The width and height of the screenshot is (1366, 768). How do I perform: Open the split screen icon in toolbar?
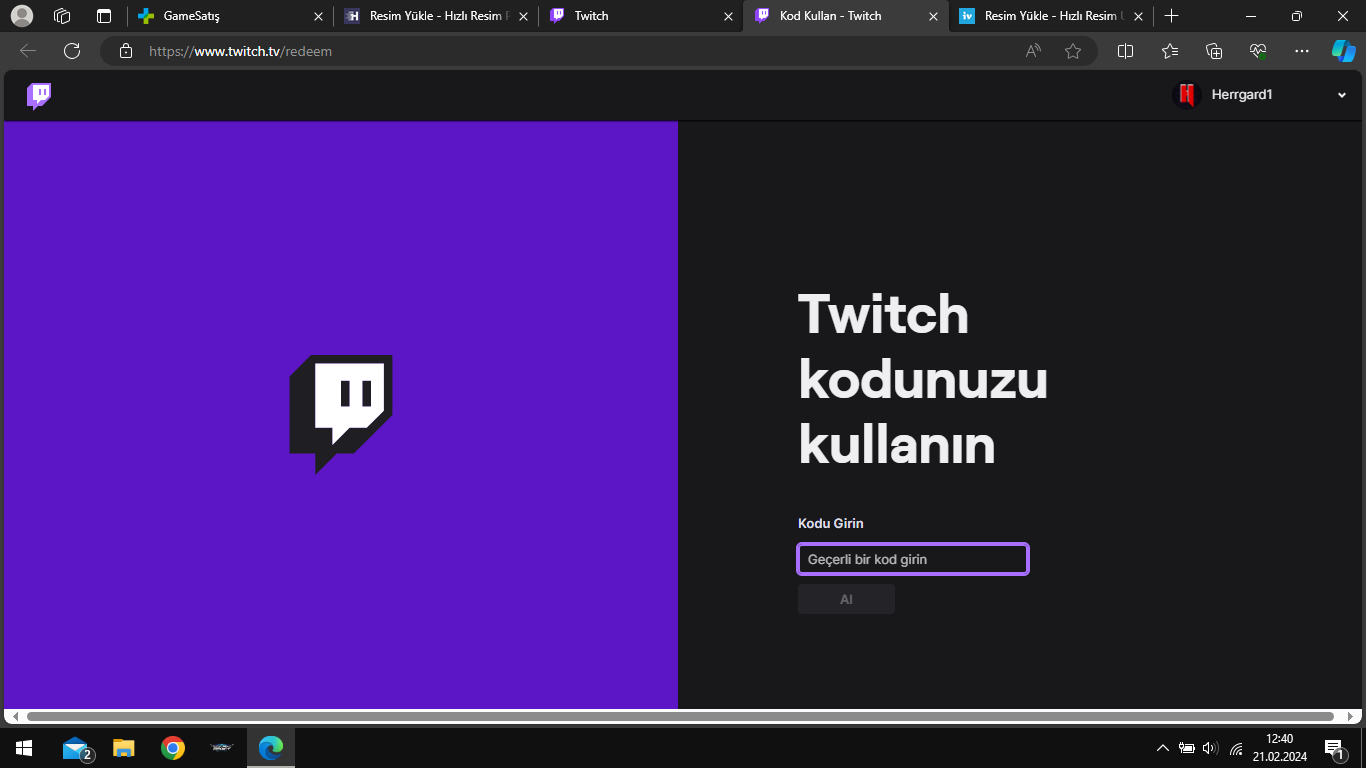click(1125, 51)
